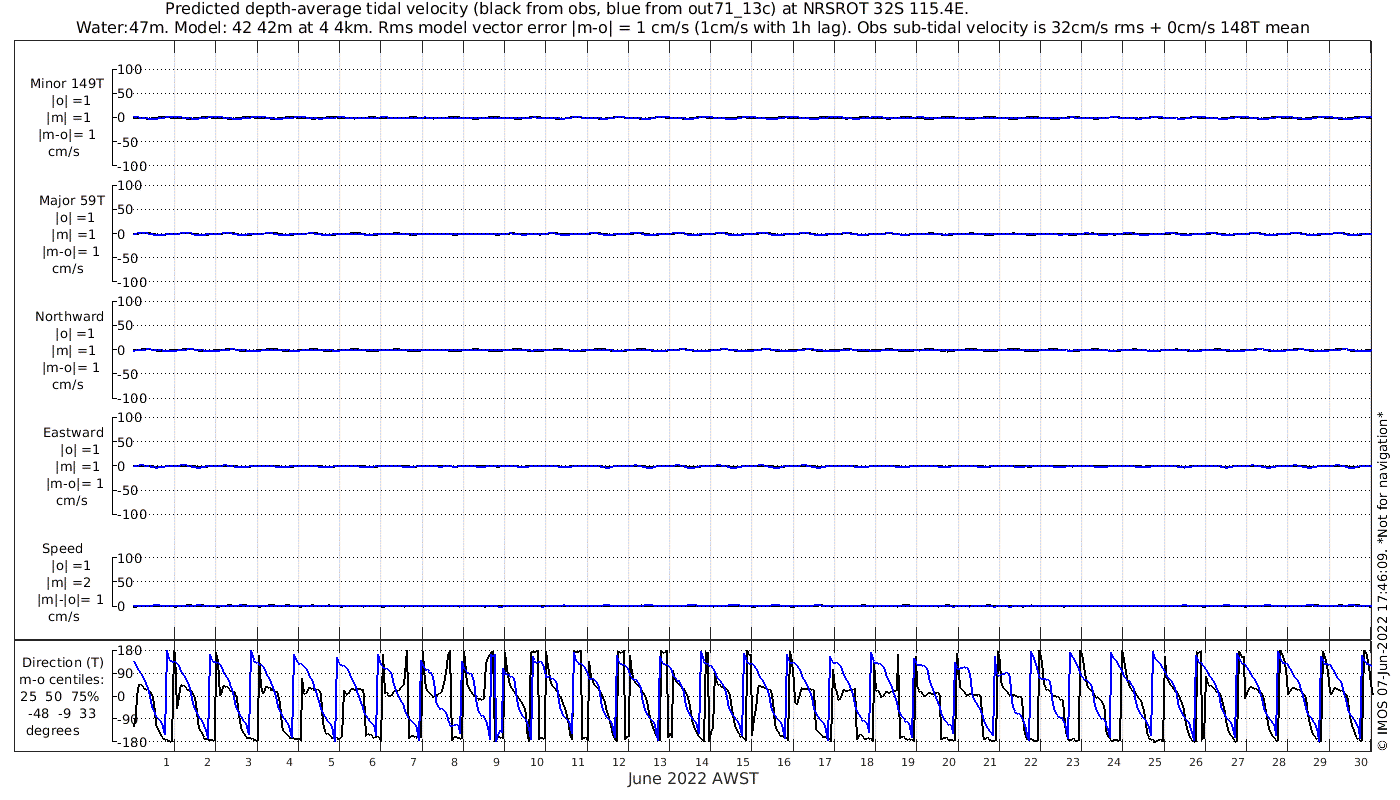Click the vertical IMOS copyright notice
The image size is (1400, 800).
pyautogui.click(x=1383, y=580)
